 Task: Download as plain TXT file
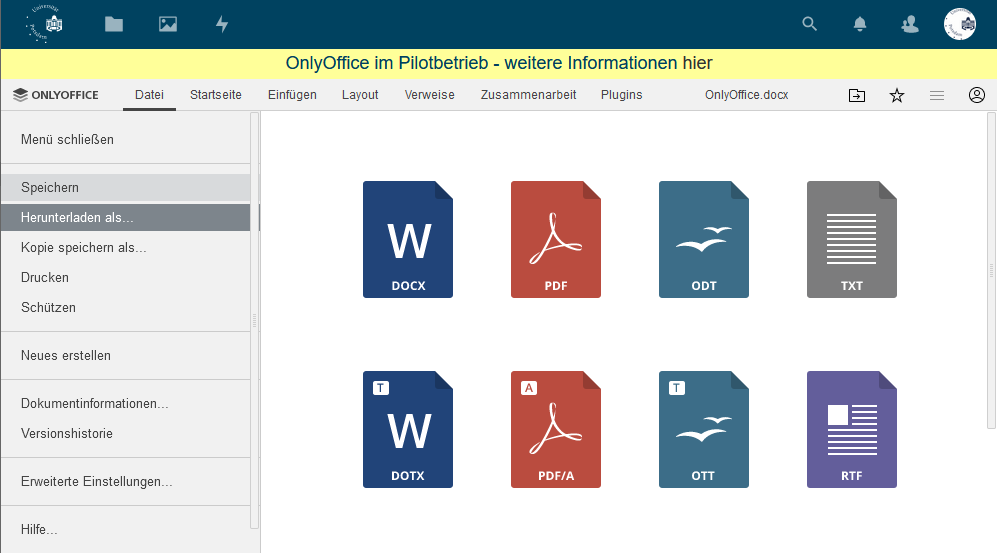click(852, 240)
